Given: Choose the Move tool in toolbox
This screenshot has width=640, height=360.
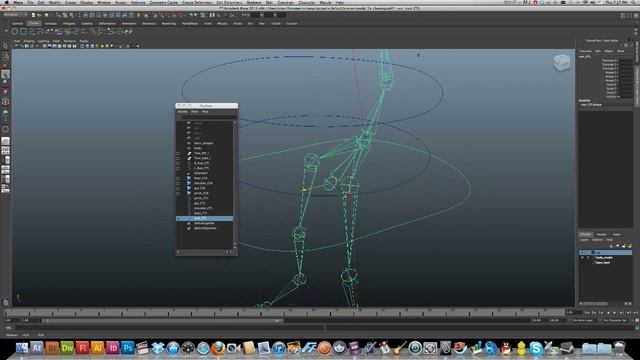Looking at the screenshot, I should (x=5, y=74).
